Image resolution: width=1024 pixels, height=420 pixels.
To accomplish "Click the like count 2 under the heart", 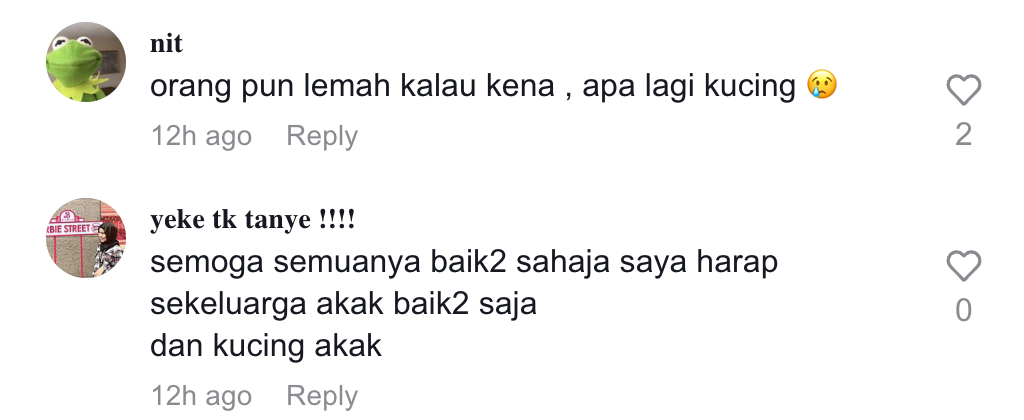I will click(x=963, y=135).
